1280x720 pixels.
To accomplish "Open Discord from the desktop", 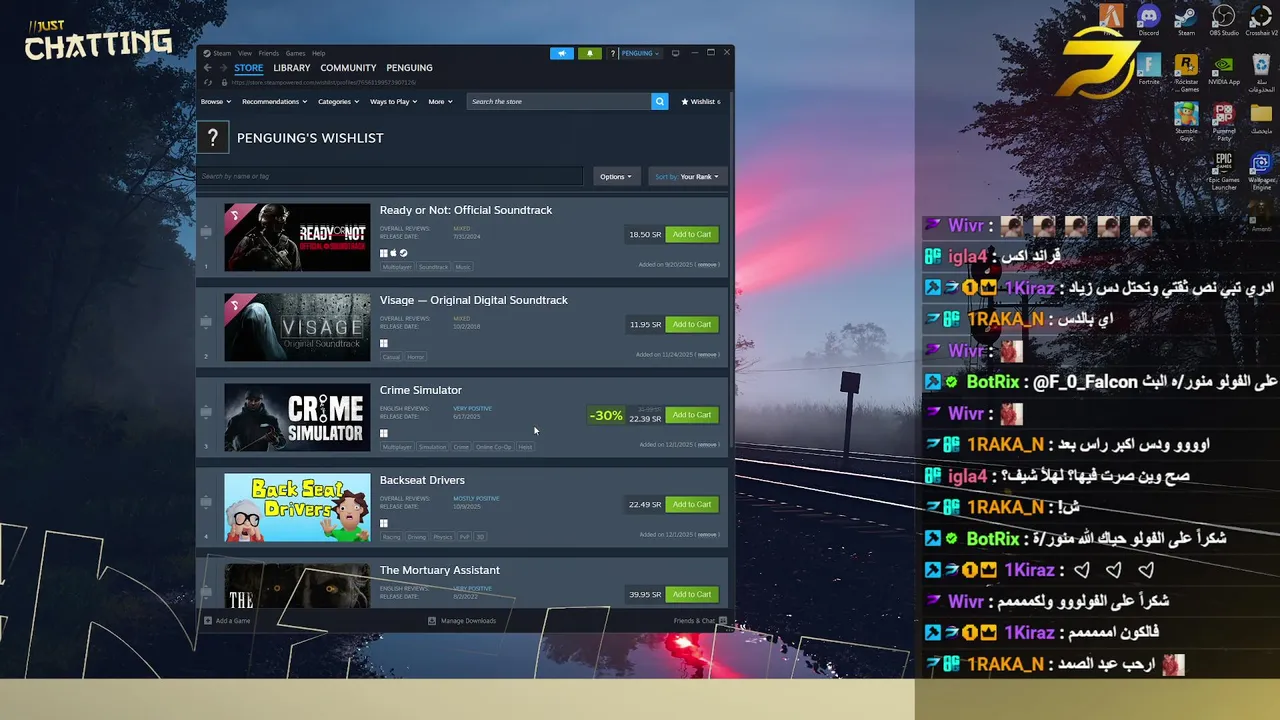I will coord(1149,19).
